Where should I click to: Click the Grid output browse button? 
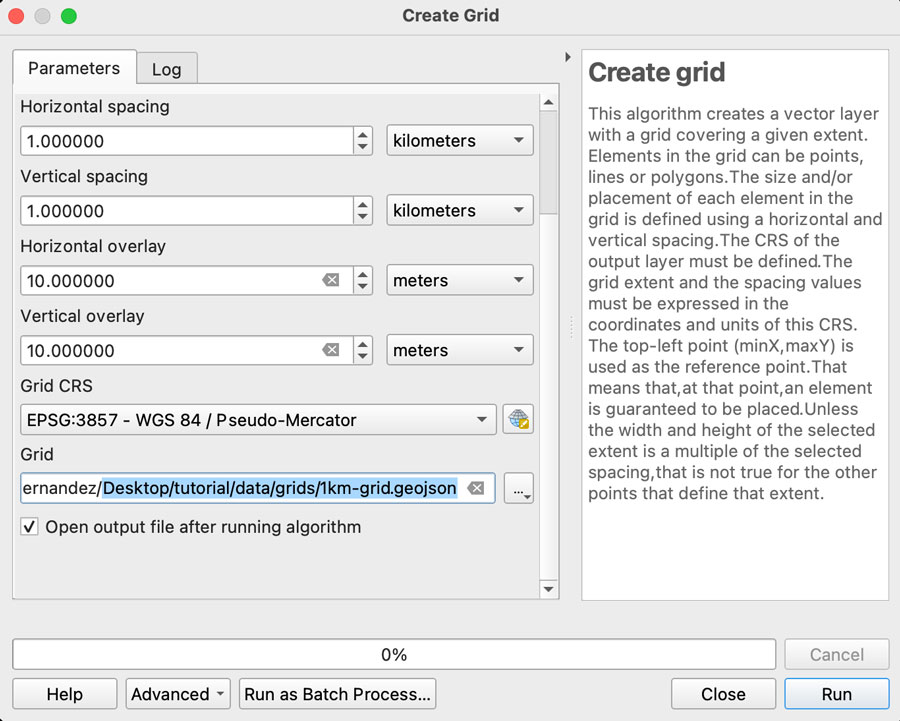click(519, 488)
